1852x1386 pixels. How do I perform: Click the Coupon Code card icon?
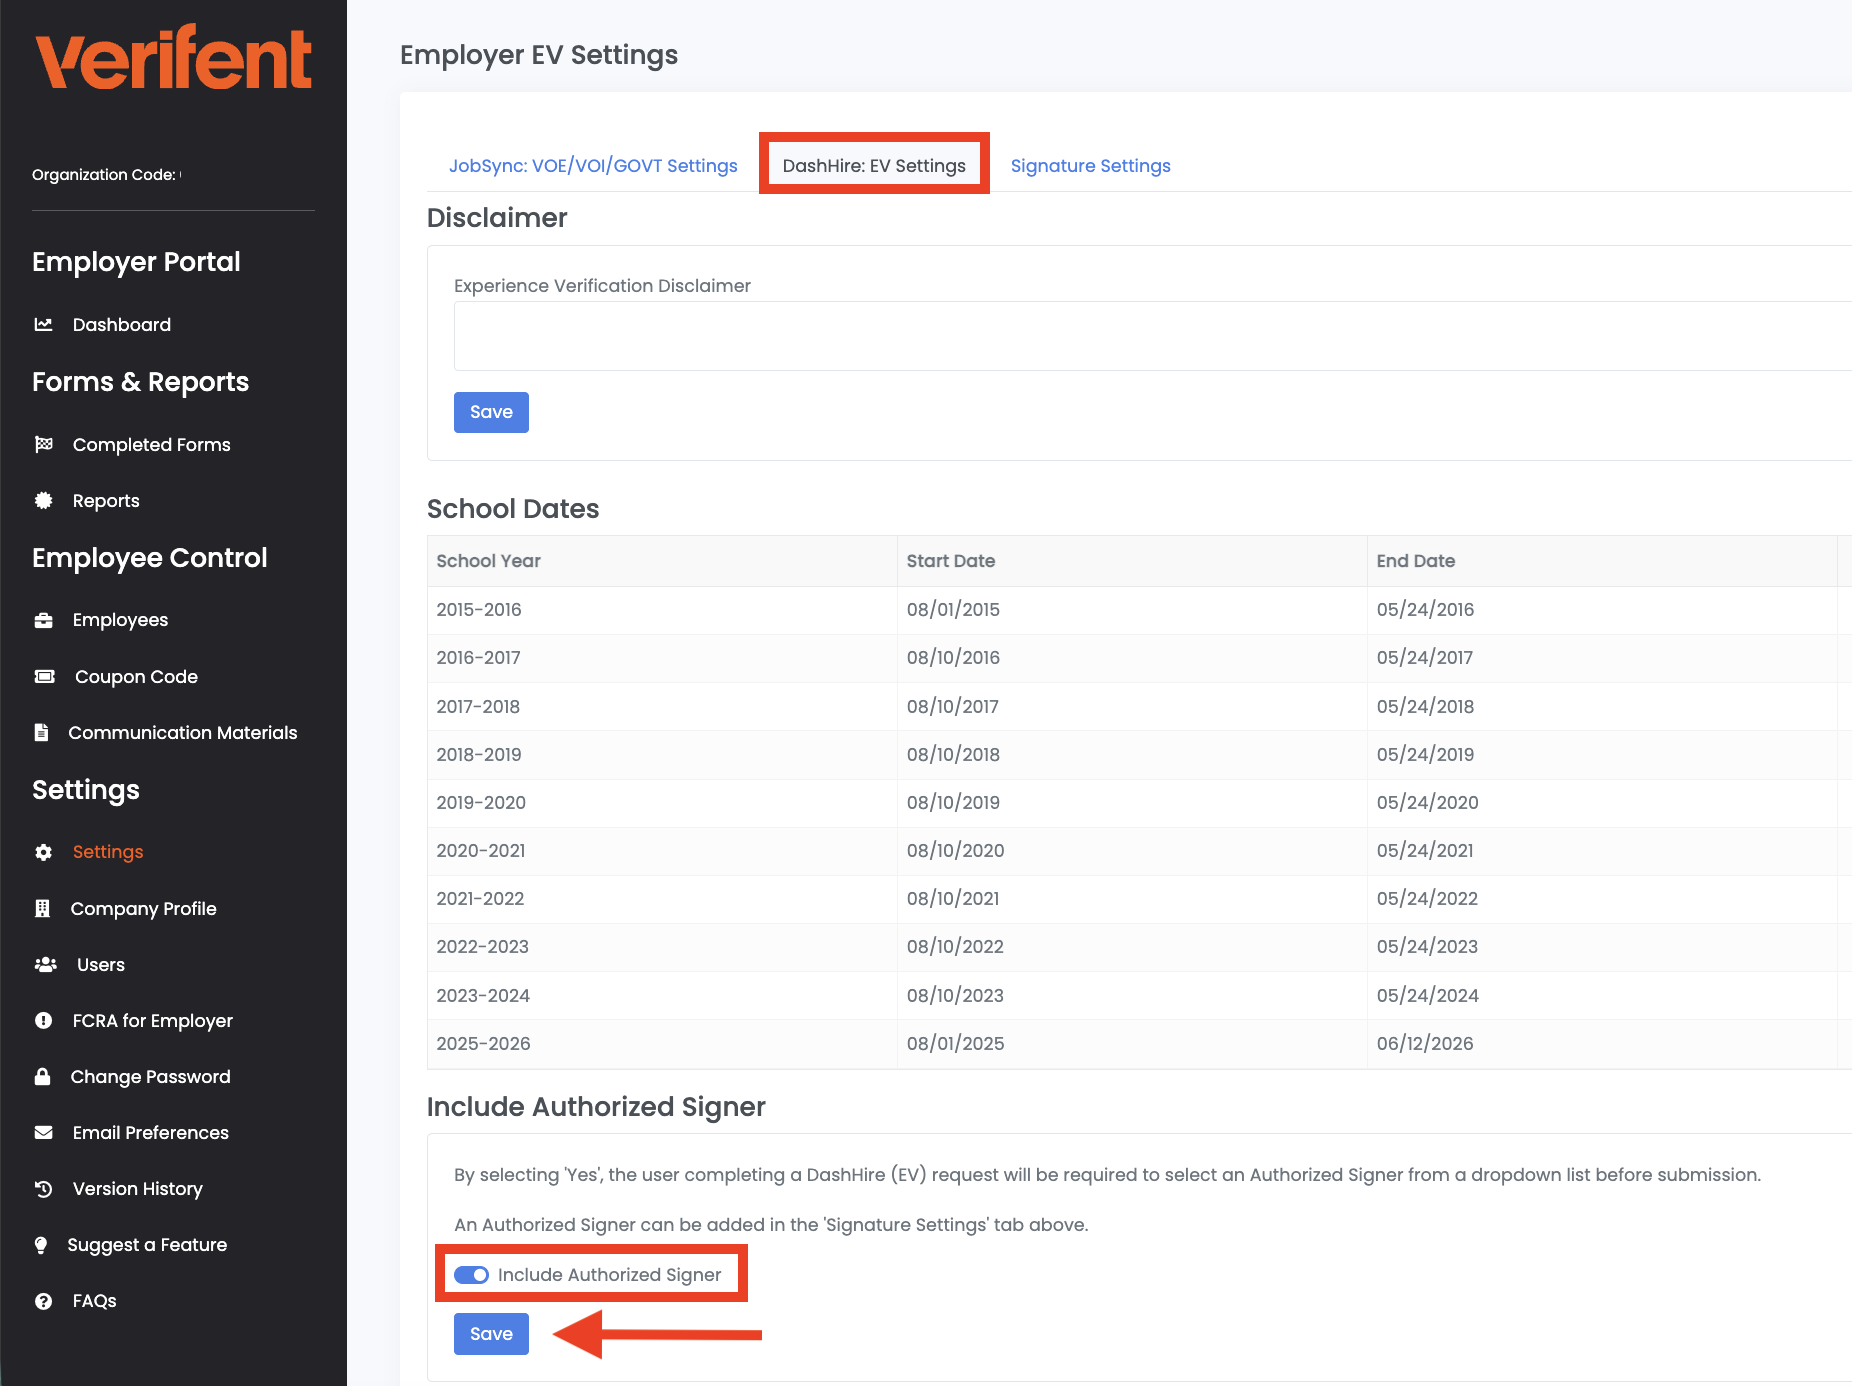[44, 676]
